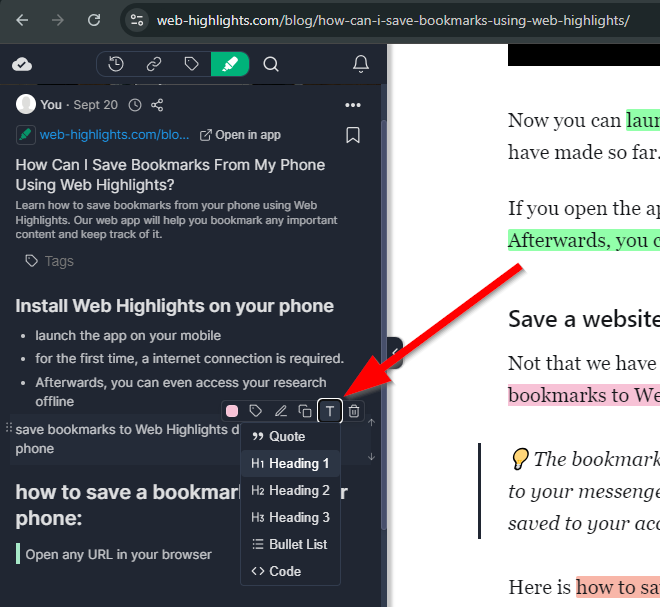Image resolution: width=660 pixels, height=607 pixels.
Task: Select highlight 'for the first time, a internet connection'
Action: pos(189,359)
